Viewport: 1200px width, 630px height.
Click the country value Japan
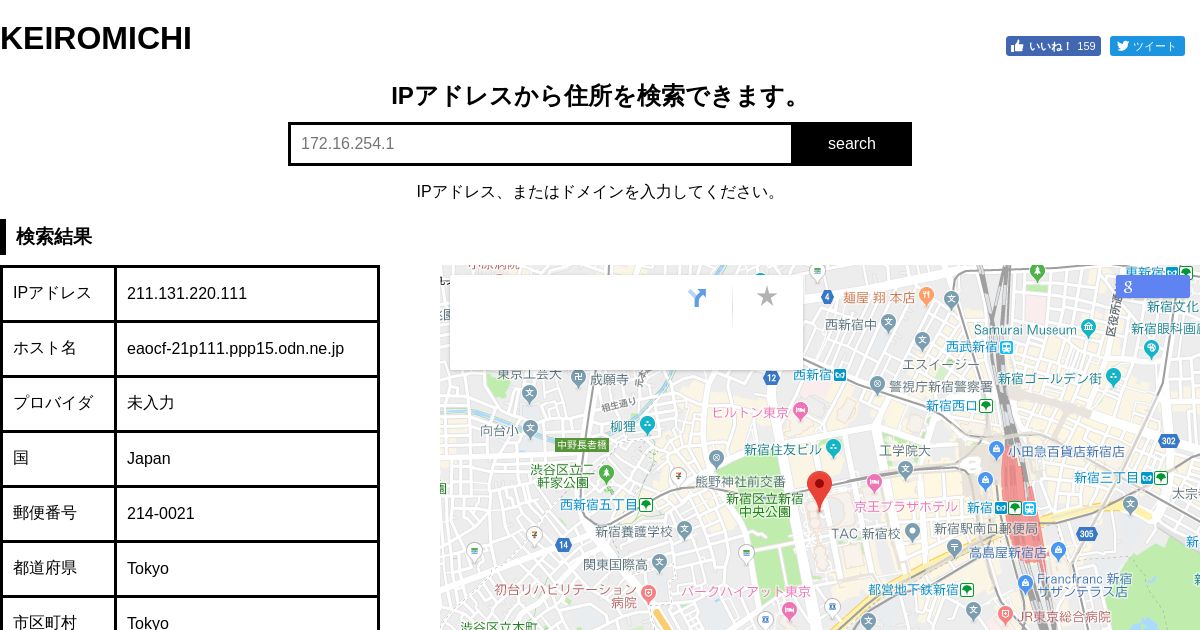click(x=148, y=458)
